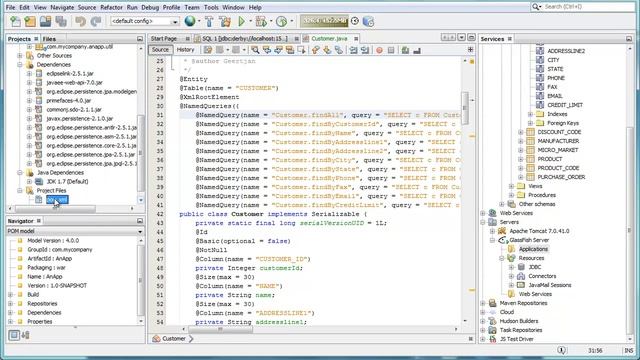This screenshot has width=640, height=360.
Task: Click the editor vertical scrollbar thumb
Action: (x=464, y=107)
